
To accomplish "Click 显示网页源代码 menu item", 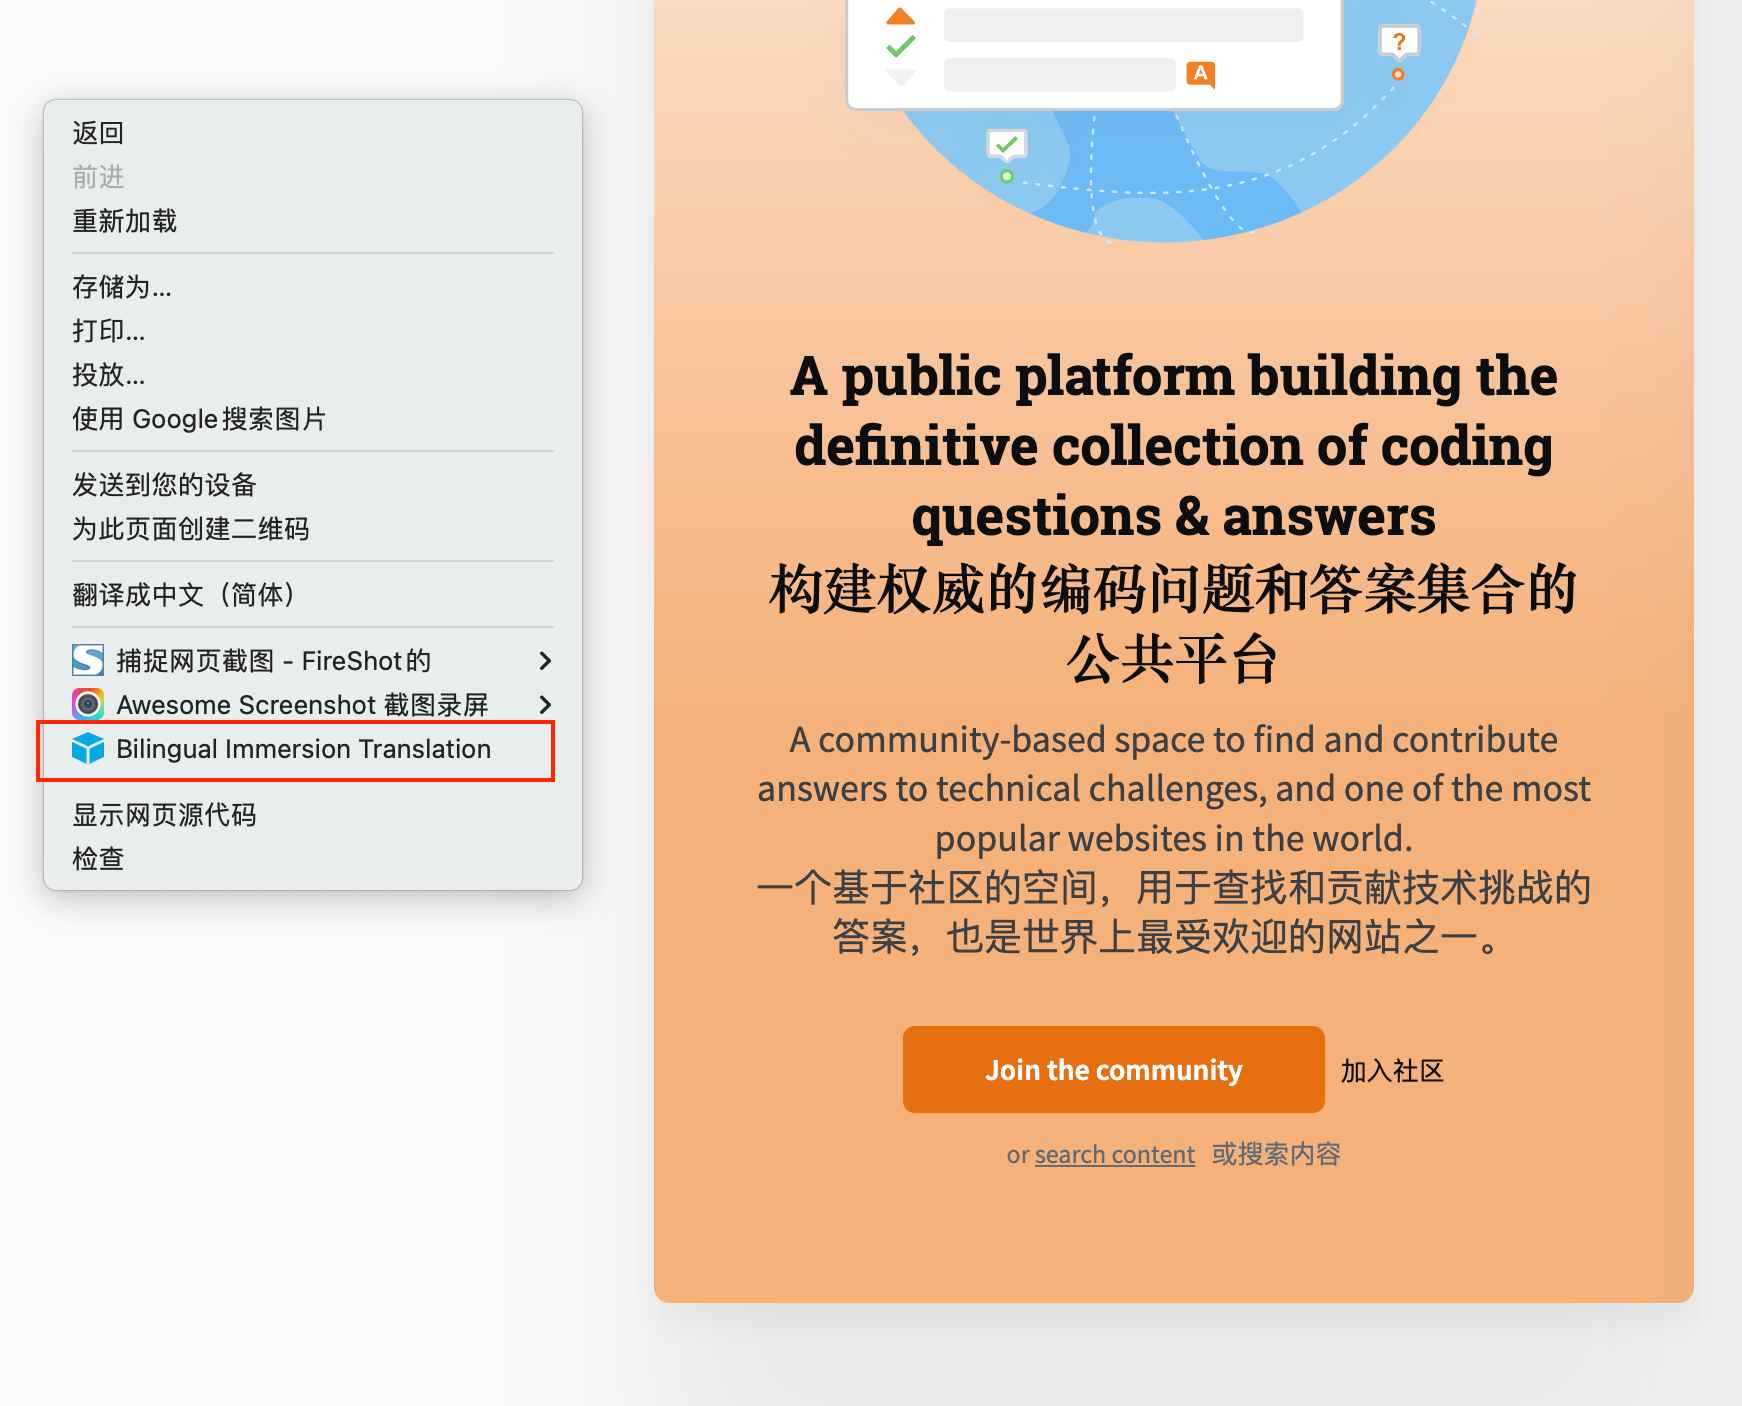I will tap(163, 814).
